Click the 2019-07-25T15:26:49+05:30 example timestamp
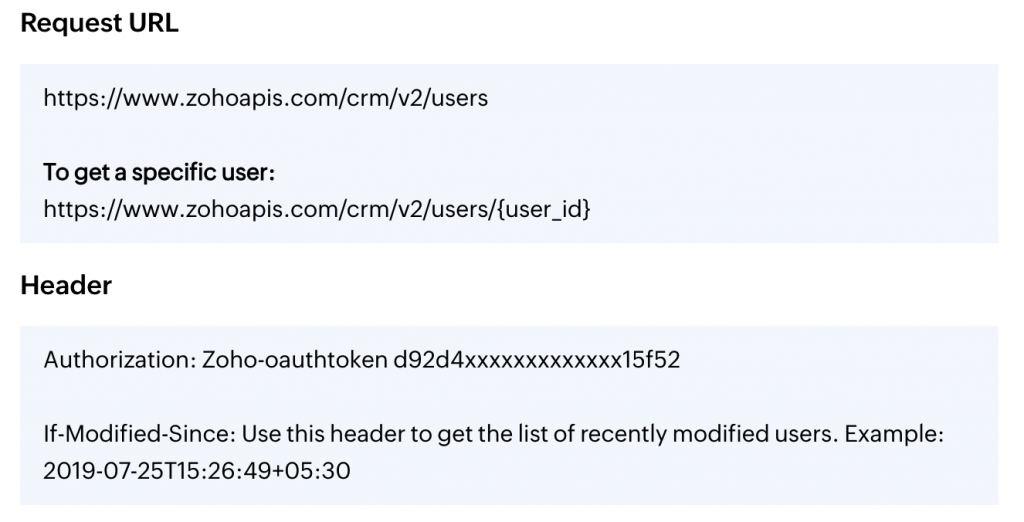Screen dimensions: 1024x522 click(x=197, y=471)
